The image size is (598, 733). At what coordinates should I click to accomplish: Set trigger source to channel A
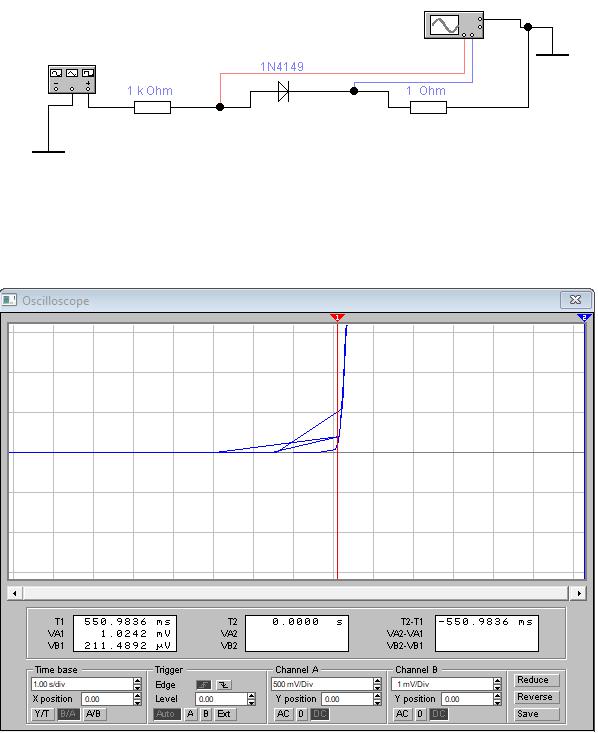(x=190, y=714)
